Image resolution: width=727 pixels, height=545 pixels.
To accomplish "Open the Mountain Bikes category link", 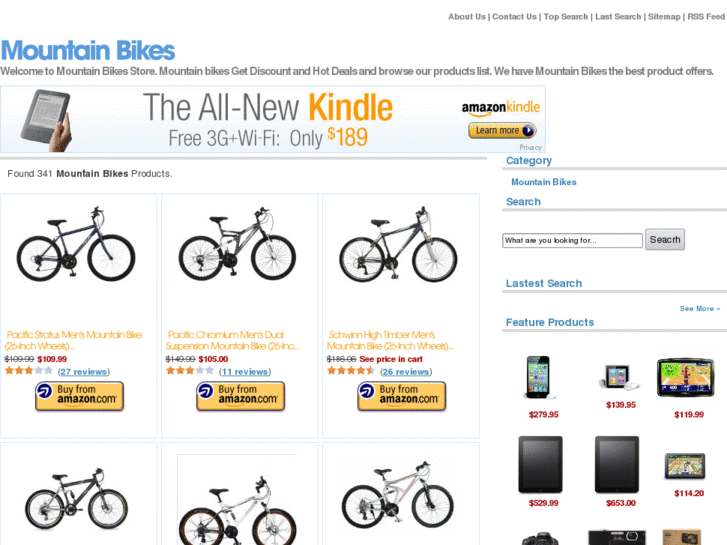I will [x=544, y=182].
